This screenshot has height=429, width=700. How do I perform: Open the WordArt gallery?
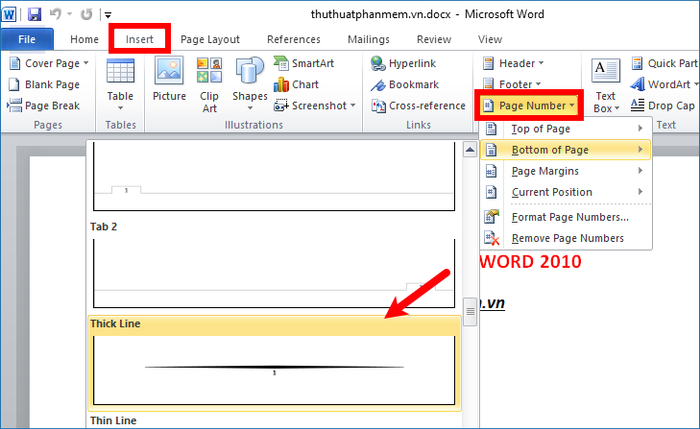pos(664,84)
